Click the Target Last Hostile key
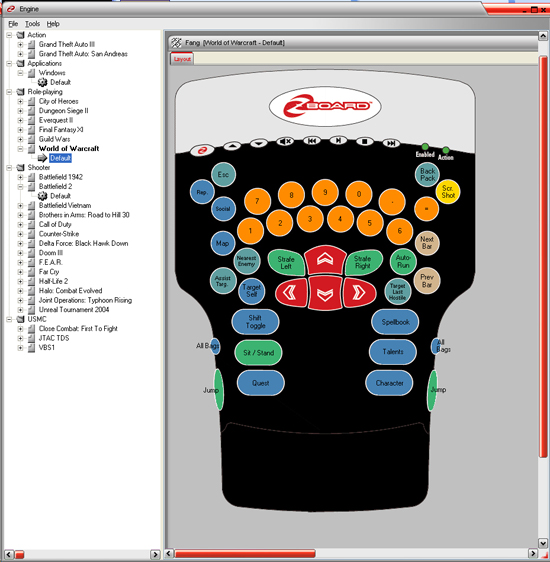Screen dimensions: 550x562 [397, 291]
